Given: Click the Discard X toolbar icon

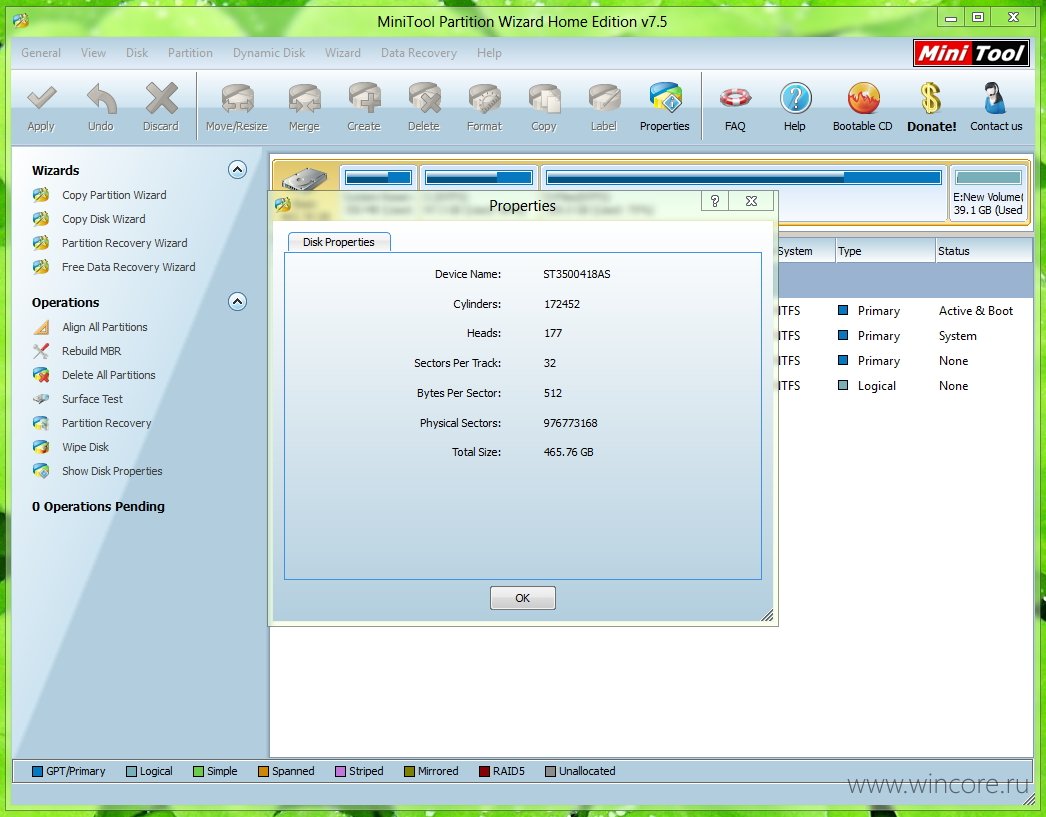Looking at the screenshot, I should (x=161, y=99).
